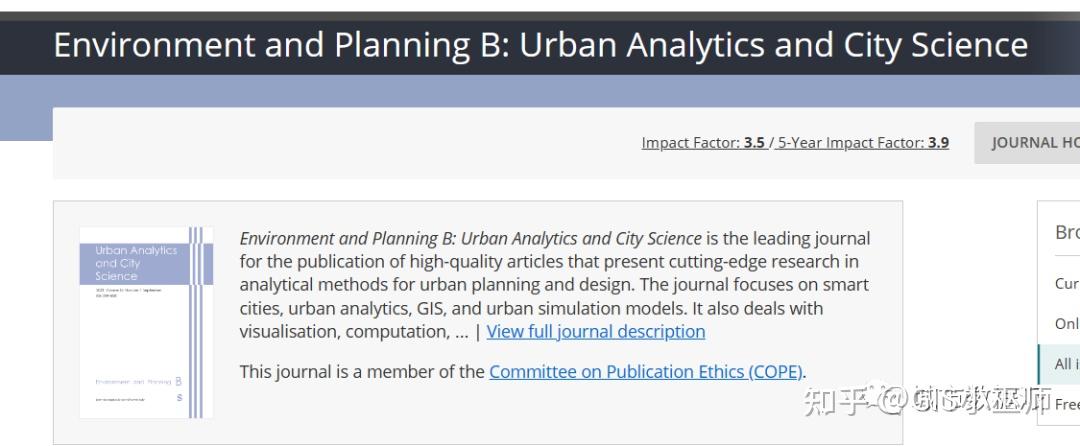The height and width of the screenshot is (446, 1080).
Task: Click the journal cover thumbnail image
Action: tap(146, 322)
